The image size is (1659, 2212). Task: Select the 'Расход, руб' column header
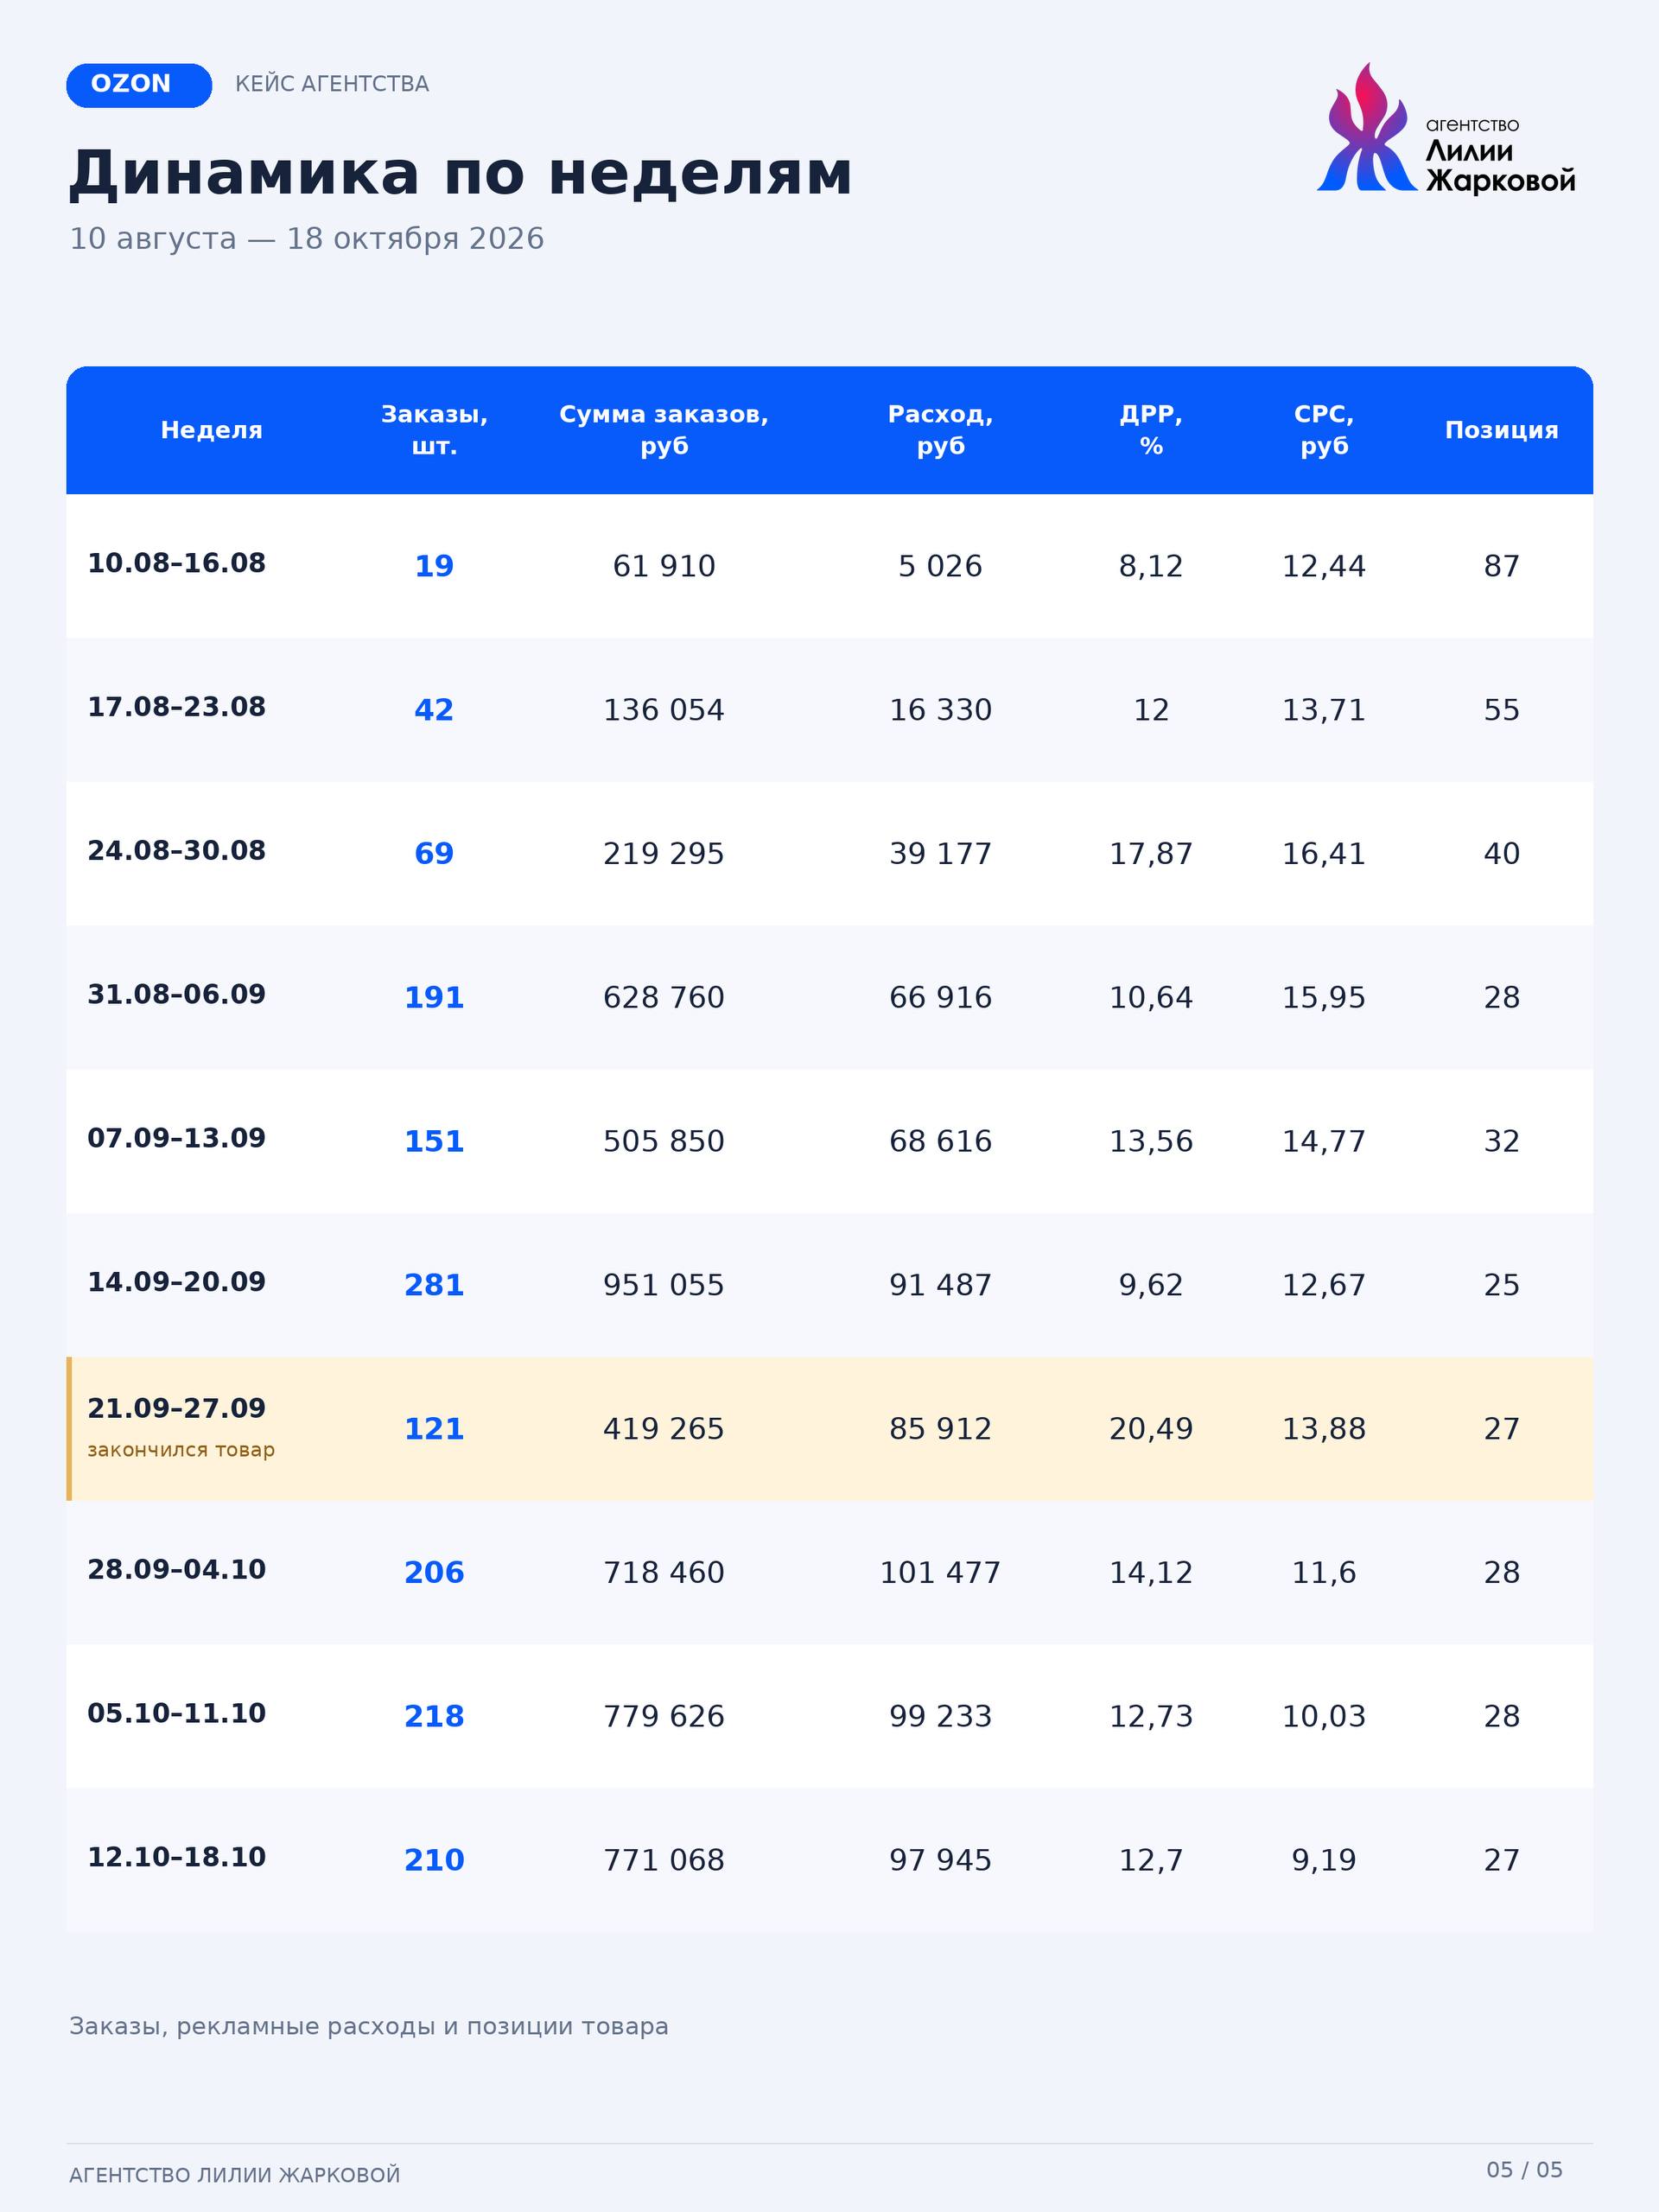940,430
